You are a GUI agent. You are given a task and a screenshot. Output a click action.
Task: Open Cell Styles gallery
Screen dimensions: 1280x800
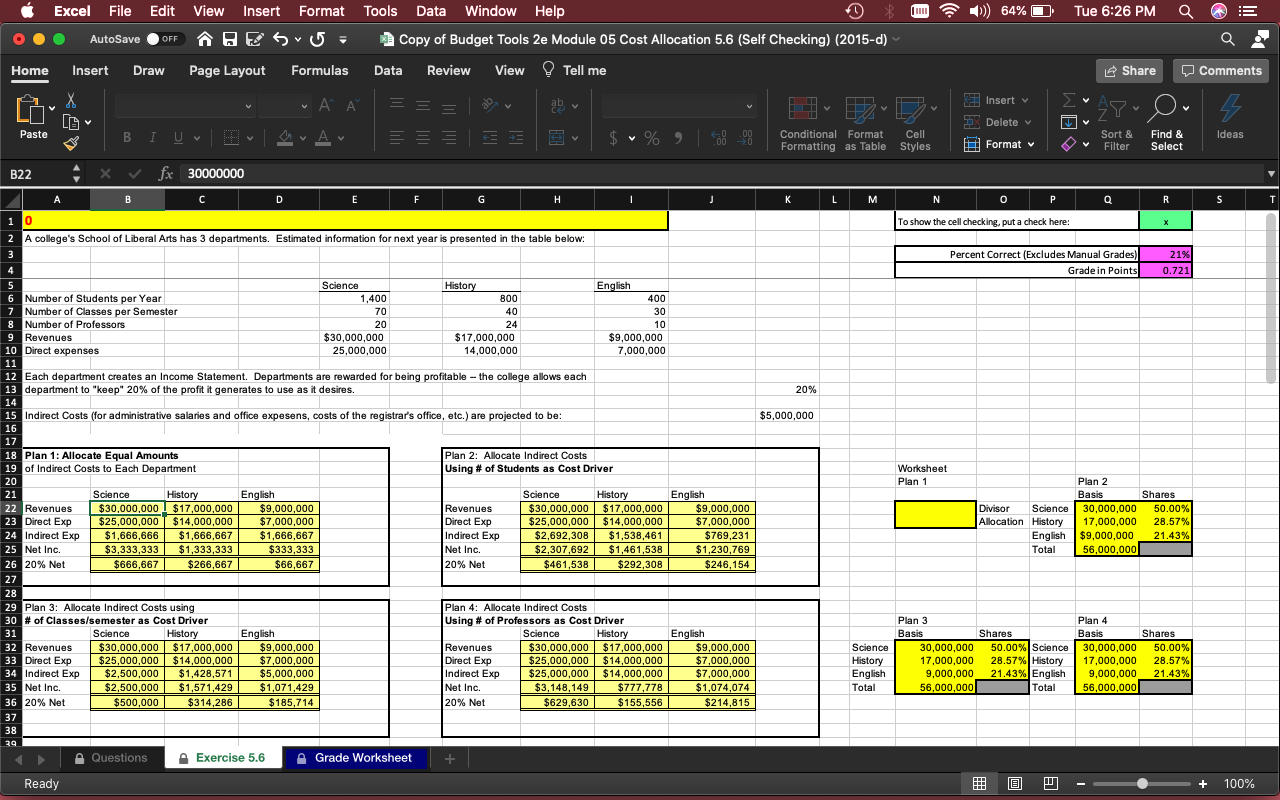pos(915,122)
